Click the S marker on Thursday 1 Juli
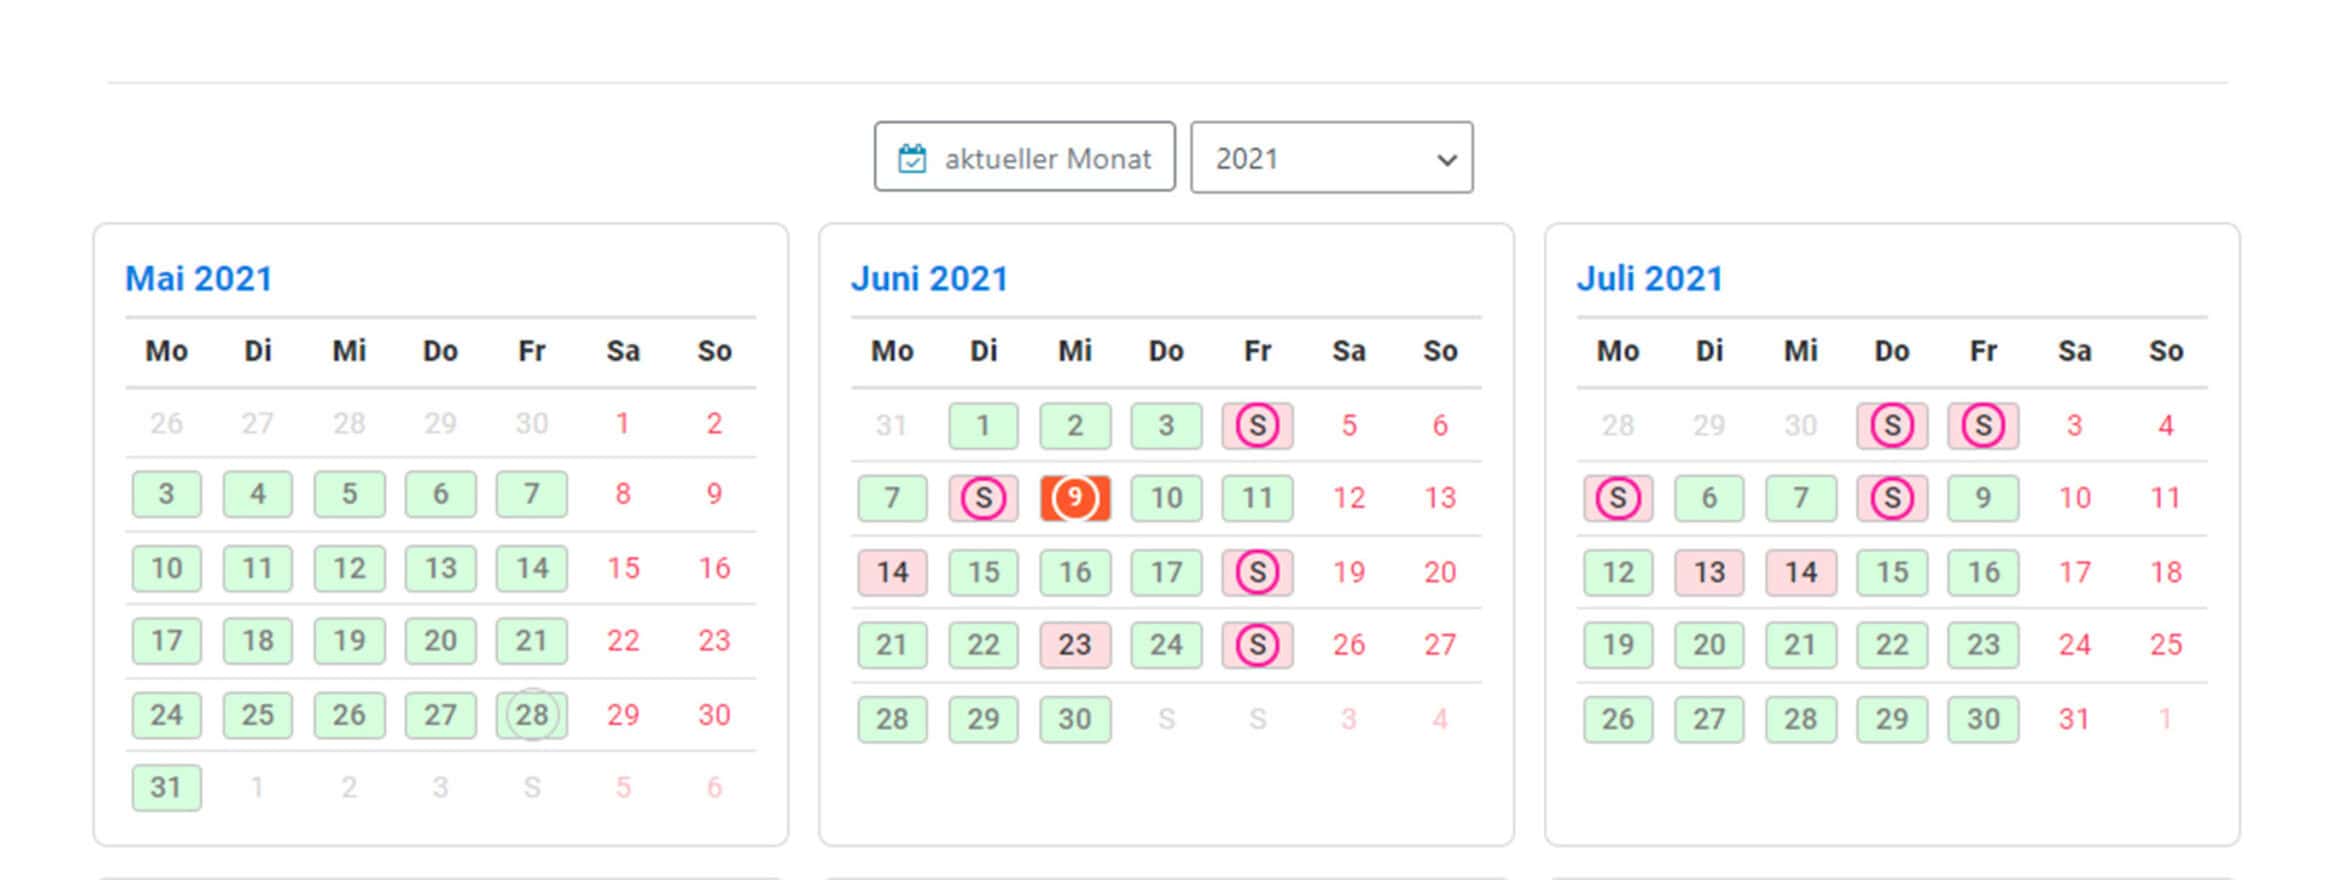Image resolution: width=2342 pixels, height=880 pixels. tap(1891, 426)
